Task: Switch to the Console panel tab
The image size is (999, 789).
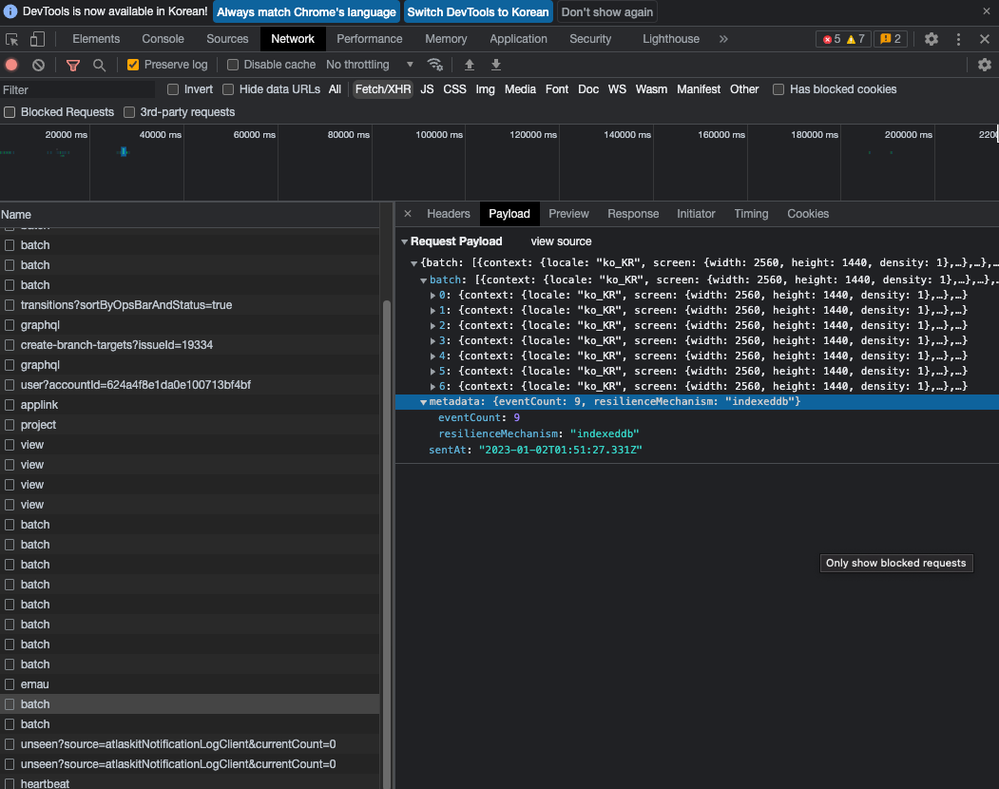Action: click(163, 39)
